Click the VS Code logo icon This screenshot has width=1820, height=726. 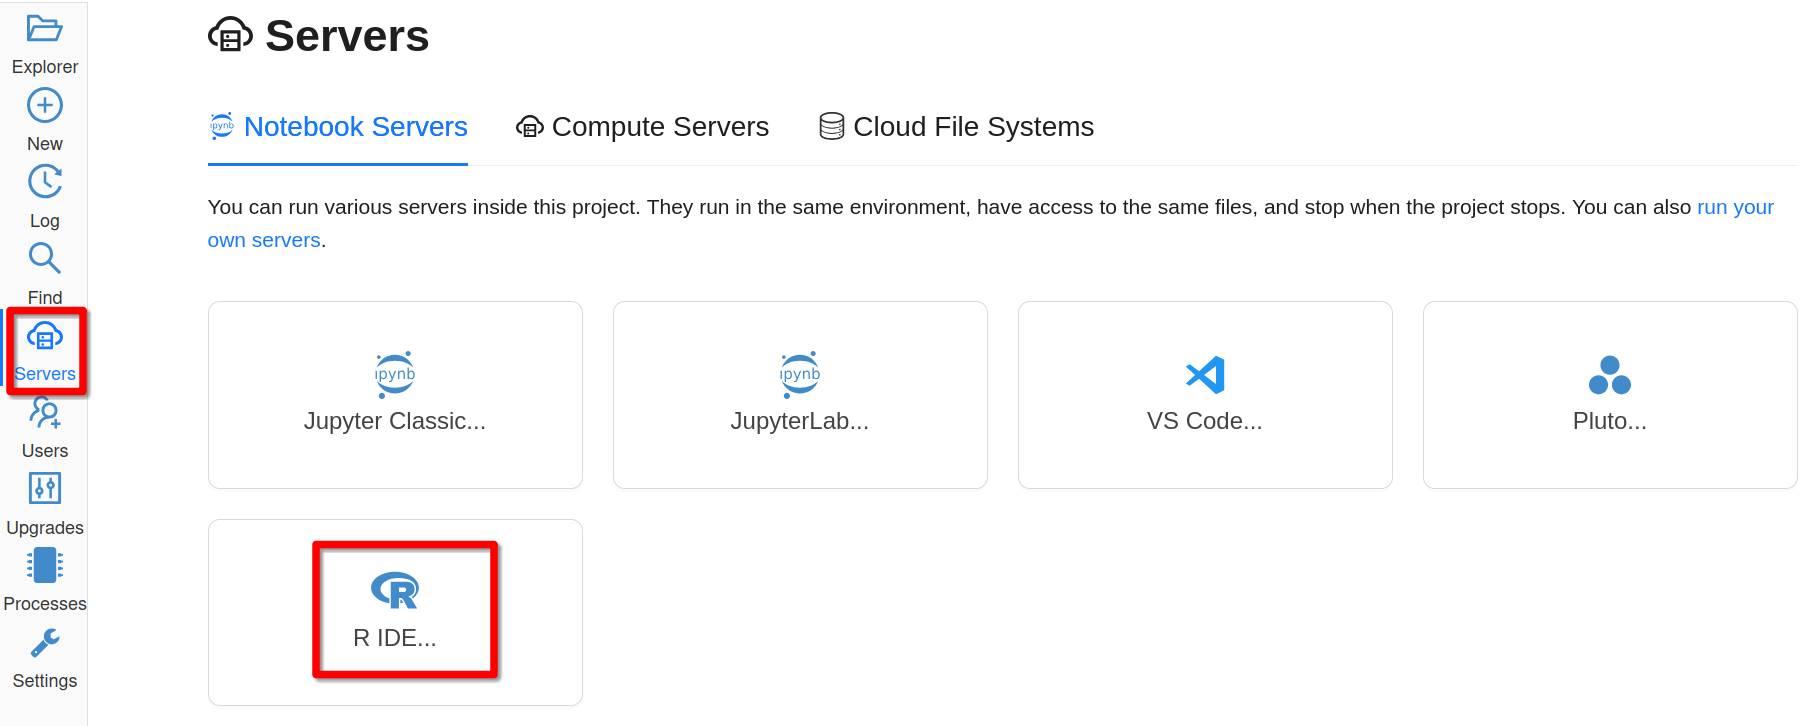point(1205,375)
